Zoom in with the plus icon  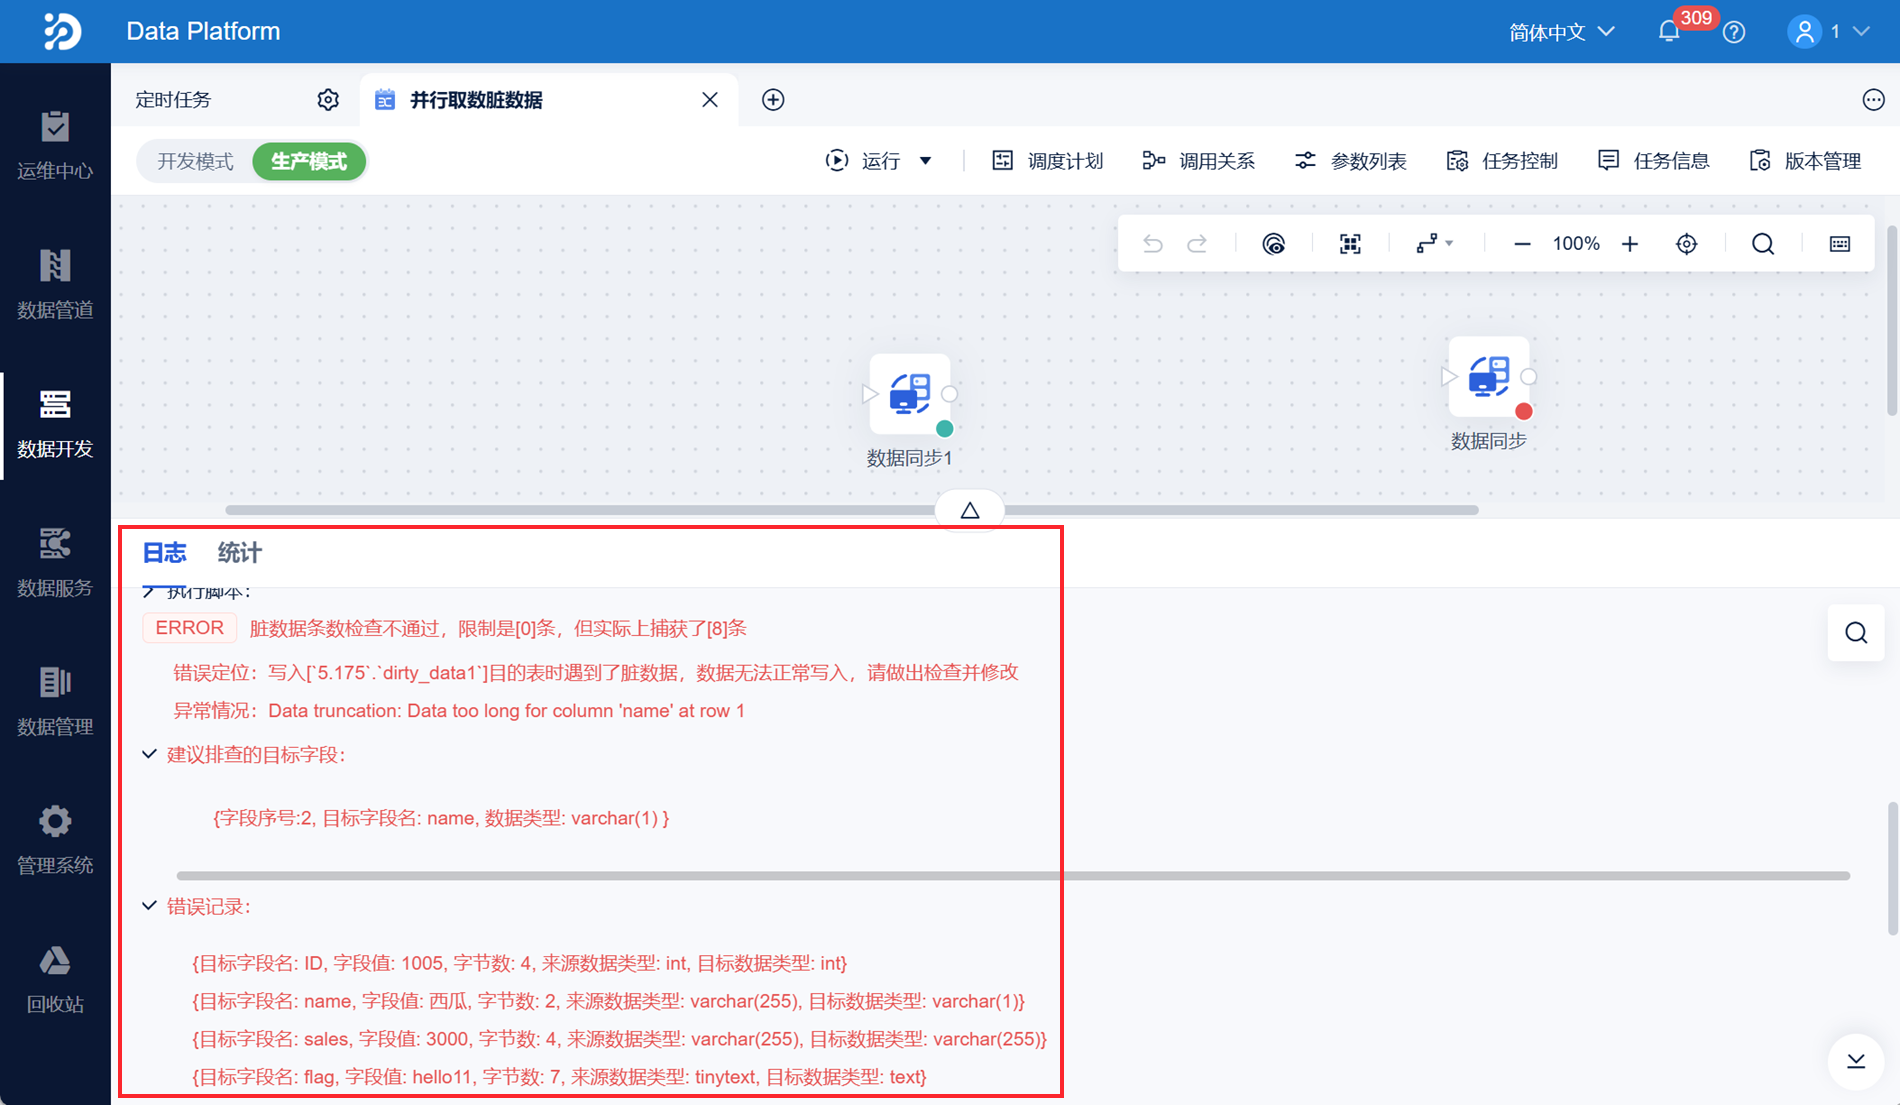click(1630, 244)
